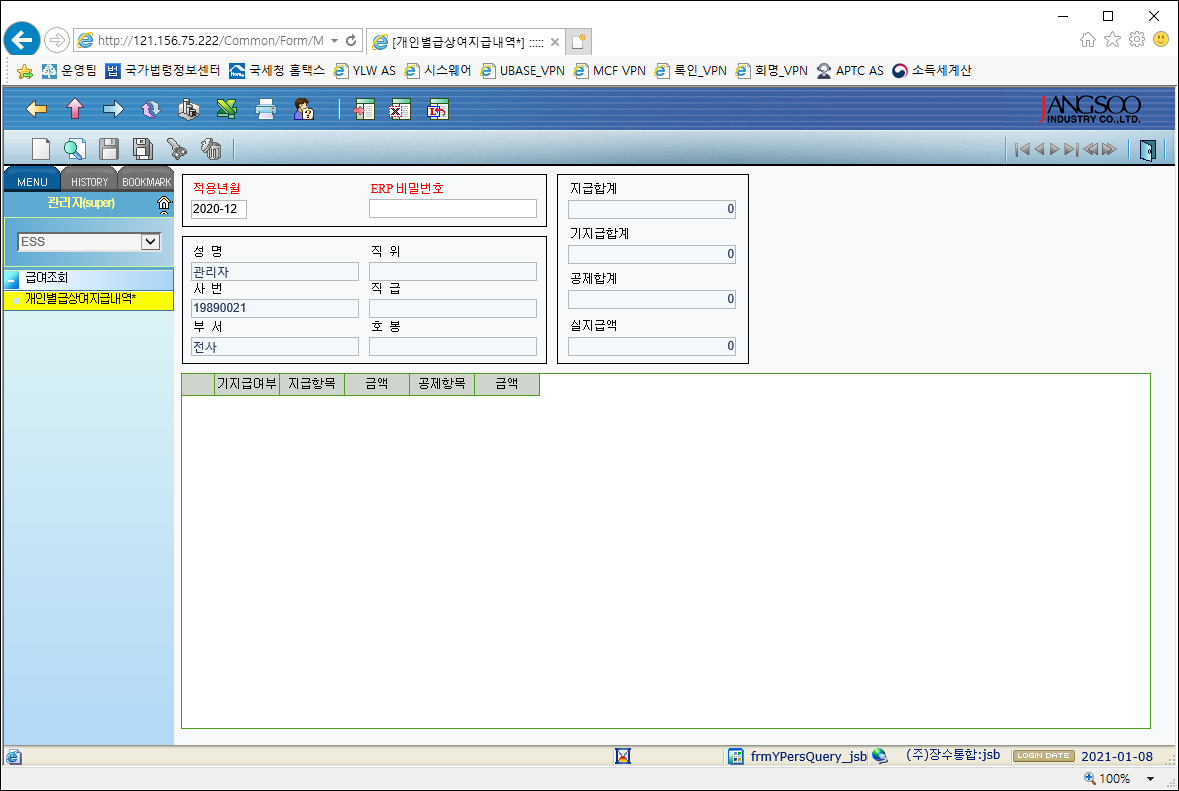This screenshot has width=1179, height=791.
Task: Click the 지급합계 total field
Action: pyautogui.click(x=652, y=210)
